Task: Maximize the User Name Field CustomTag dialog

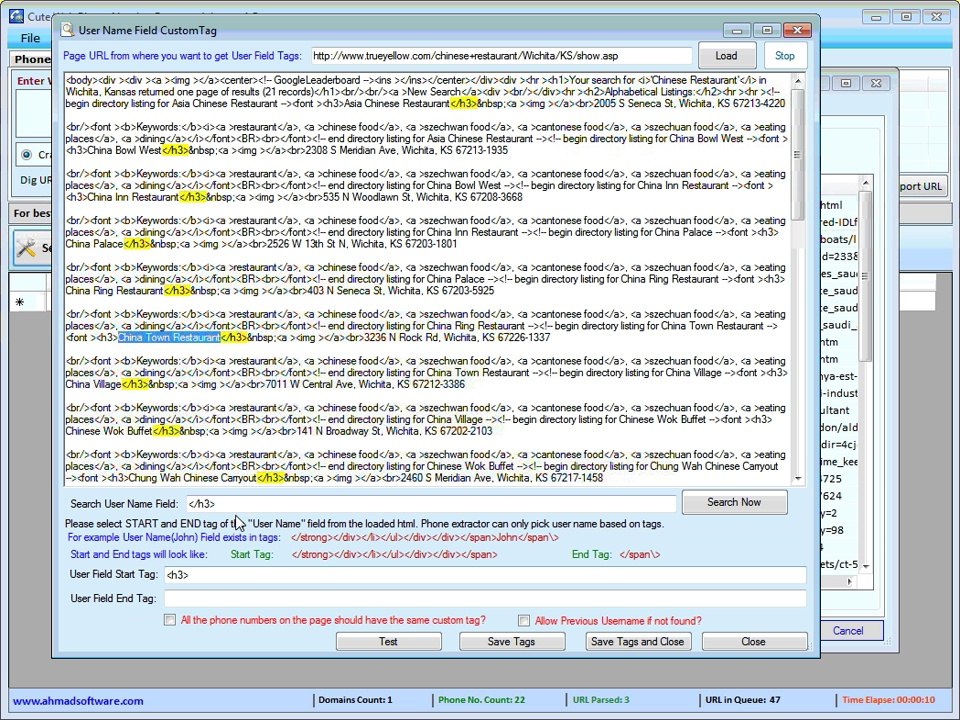Action: pos(767,30)
